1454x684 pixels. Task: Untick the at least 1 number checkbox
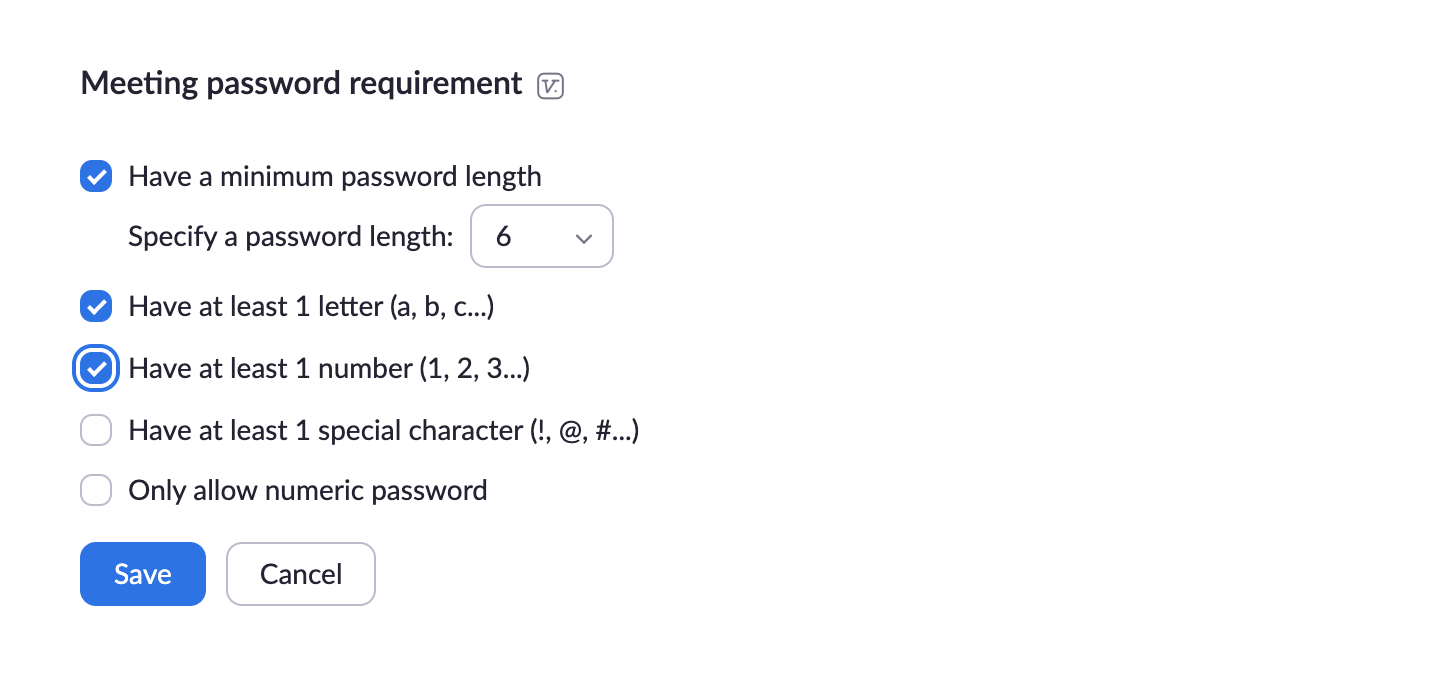pyautogui.click(x=96, y=368)
